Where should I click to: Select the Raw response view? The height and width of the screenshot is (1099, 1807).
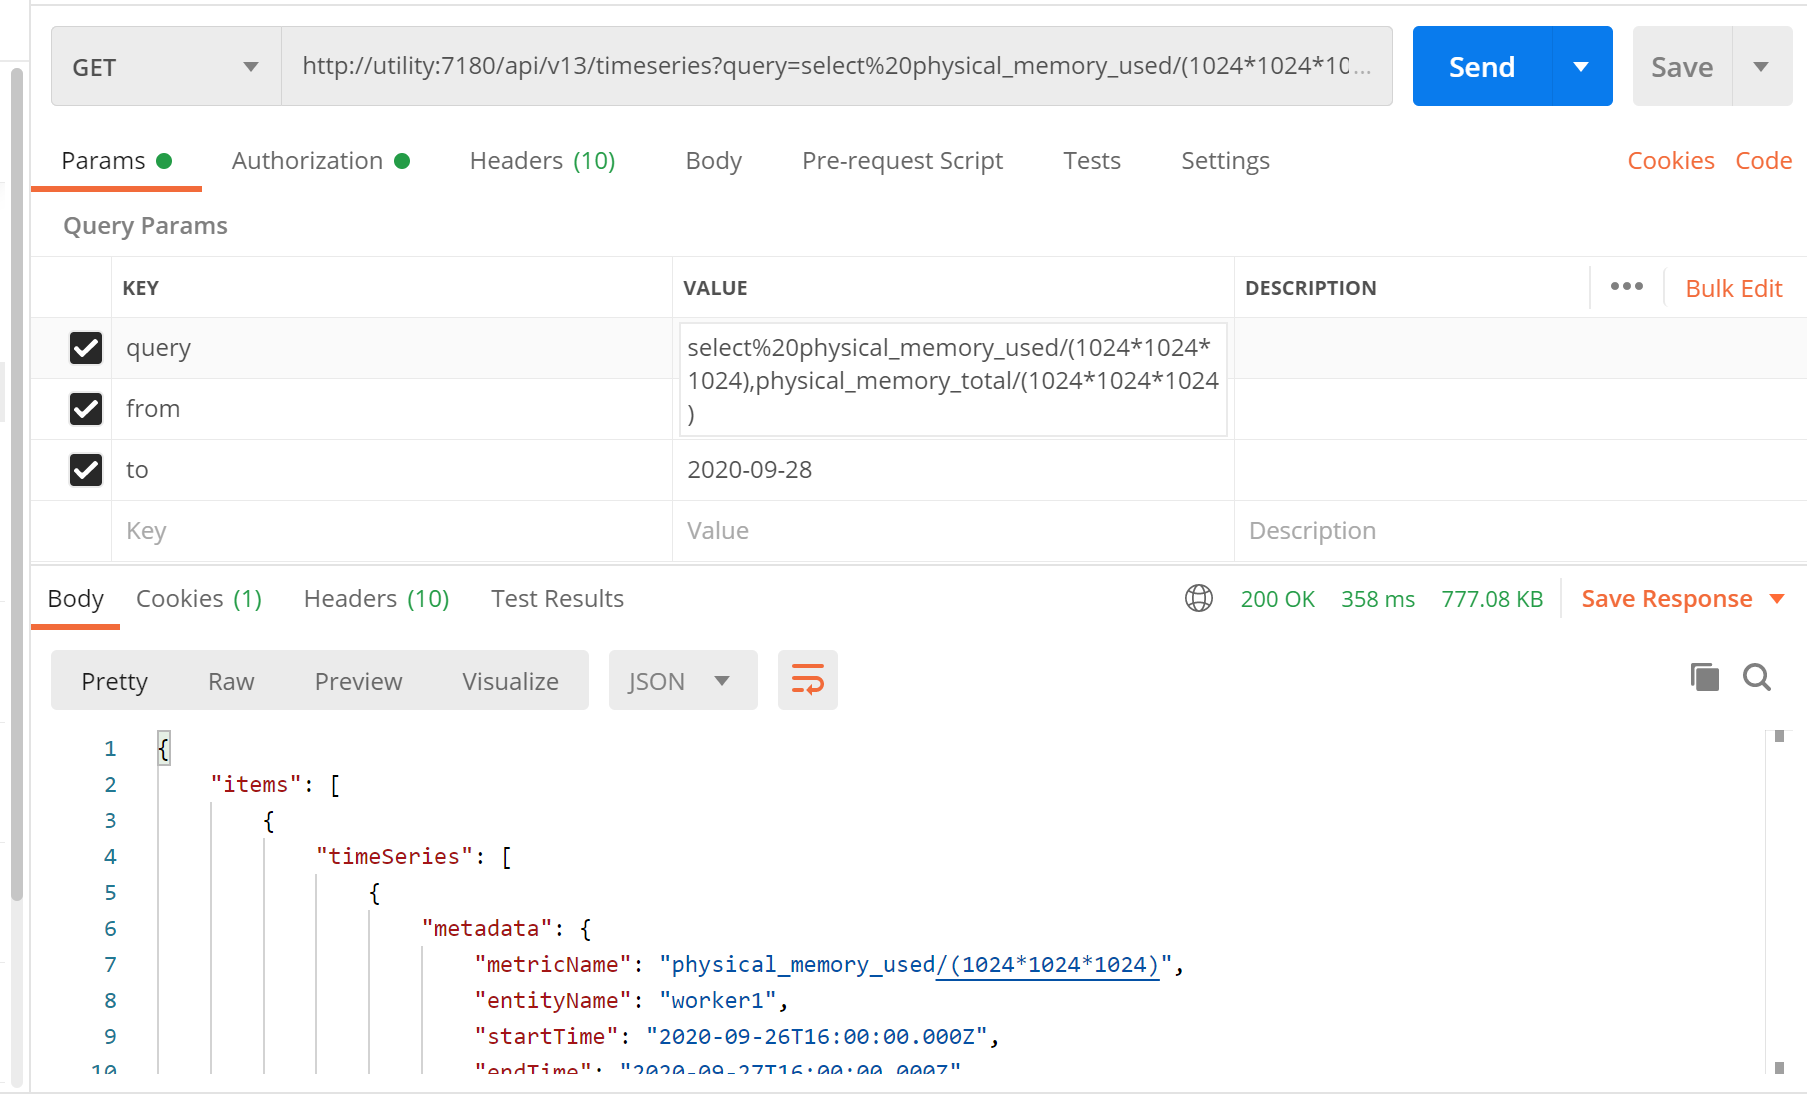click(231, 681)
